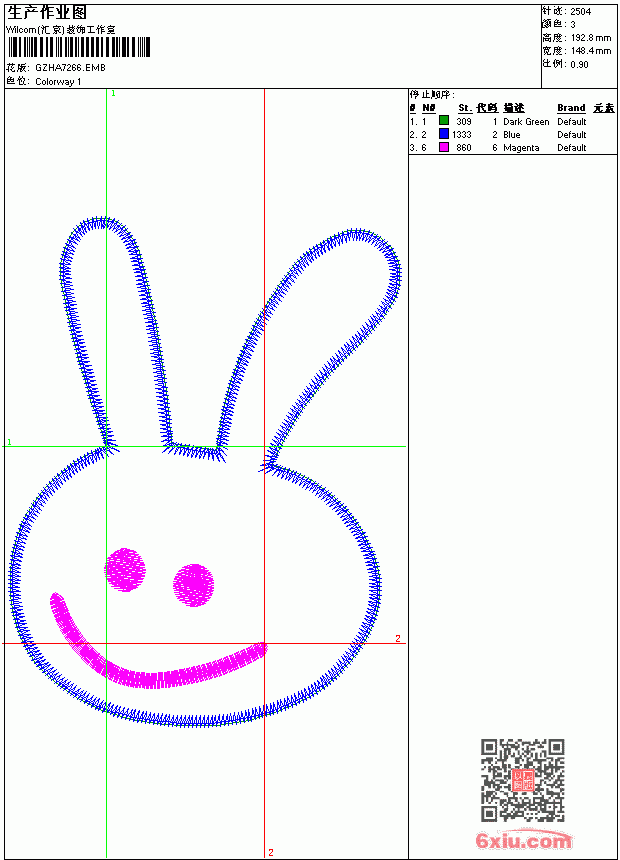This screenshot has height=860, width=620.
Task: Click the Dark Green color swatch
Action: pyautogui.click(x=444, y=121)
